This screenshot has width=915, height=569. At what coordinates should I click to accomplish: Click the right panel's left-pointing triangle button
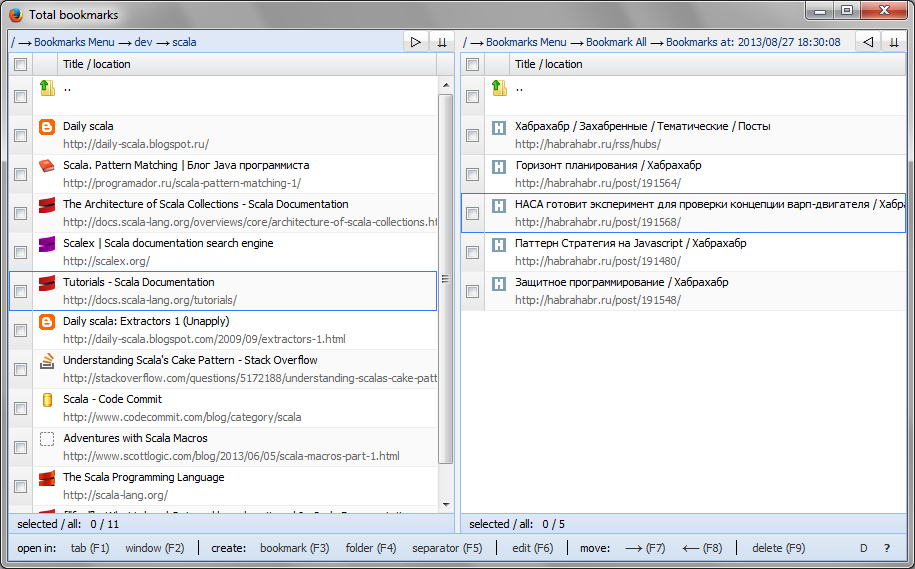pos(868,42)
